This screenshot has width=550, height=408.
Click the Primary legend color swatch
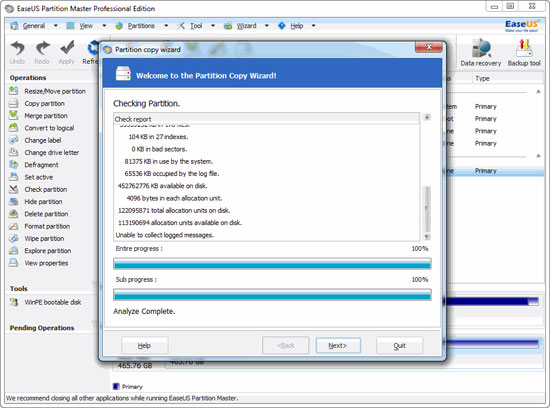[116, 386]
